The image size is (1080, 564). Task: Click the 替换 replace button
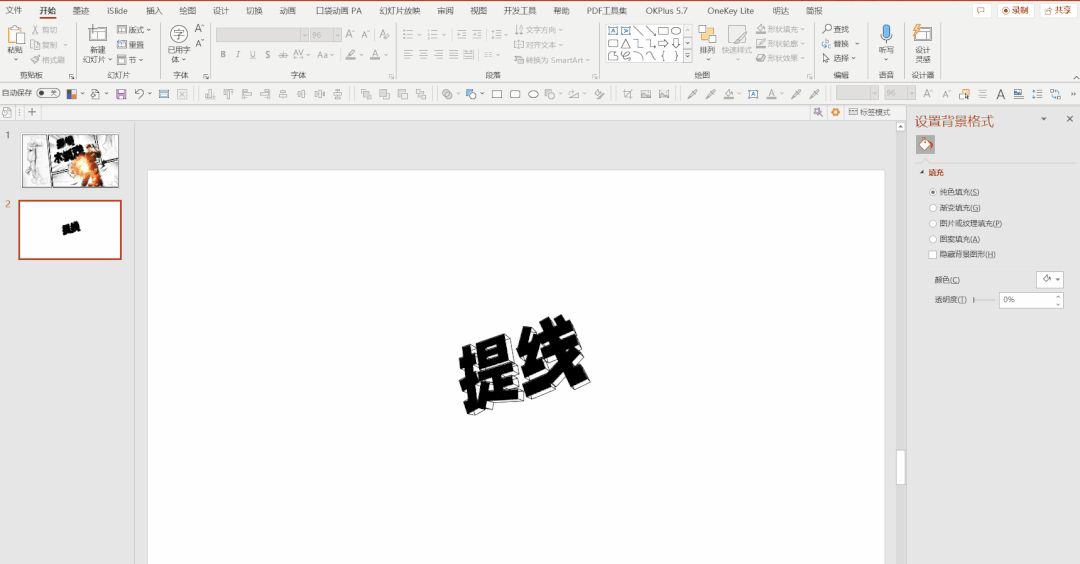pos(840,44)
